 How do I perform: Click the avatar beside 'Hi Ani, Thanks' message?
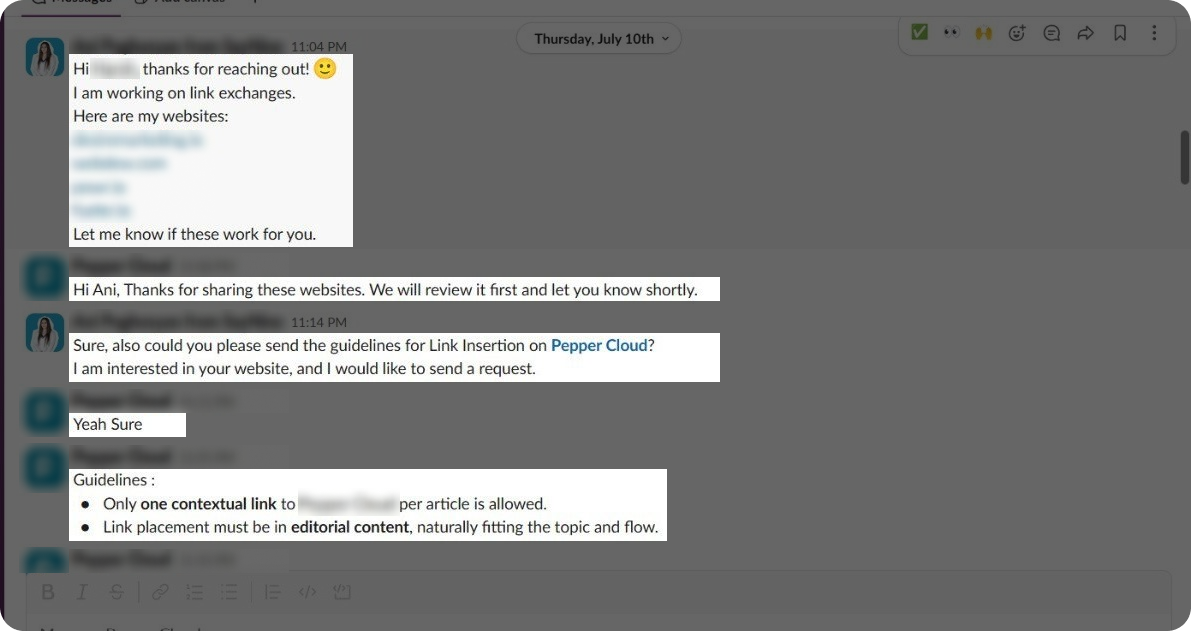45,277
